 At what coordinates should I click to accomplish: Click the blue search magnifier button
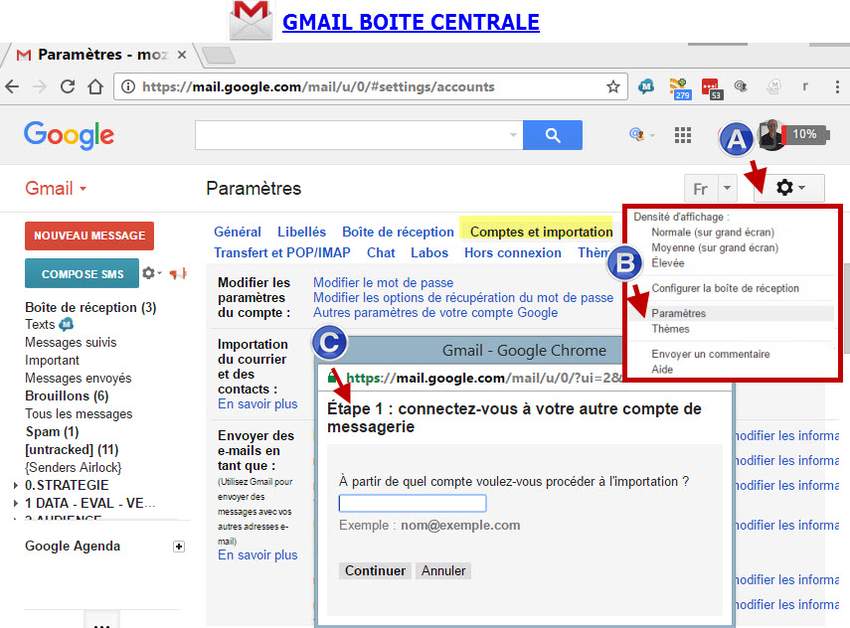click(x=552, y=135)
